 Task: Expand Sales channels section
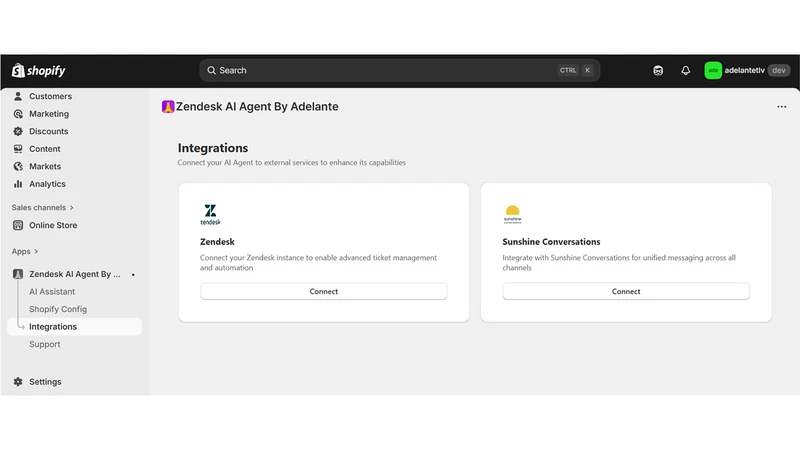43,208
